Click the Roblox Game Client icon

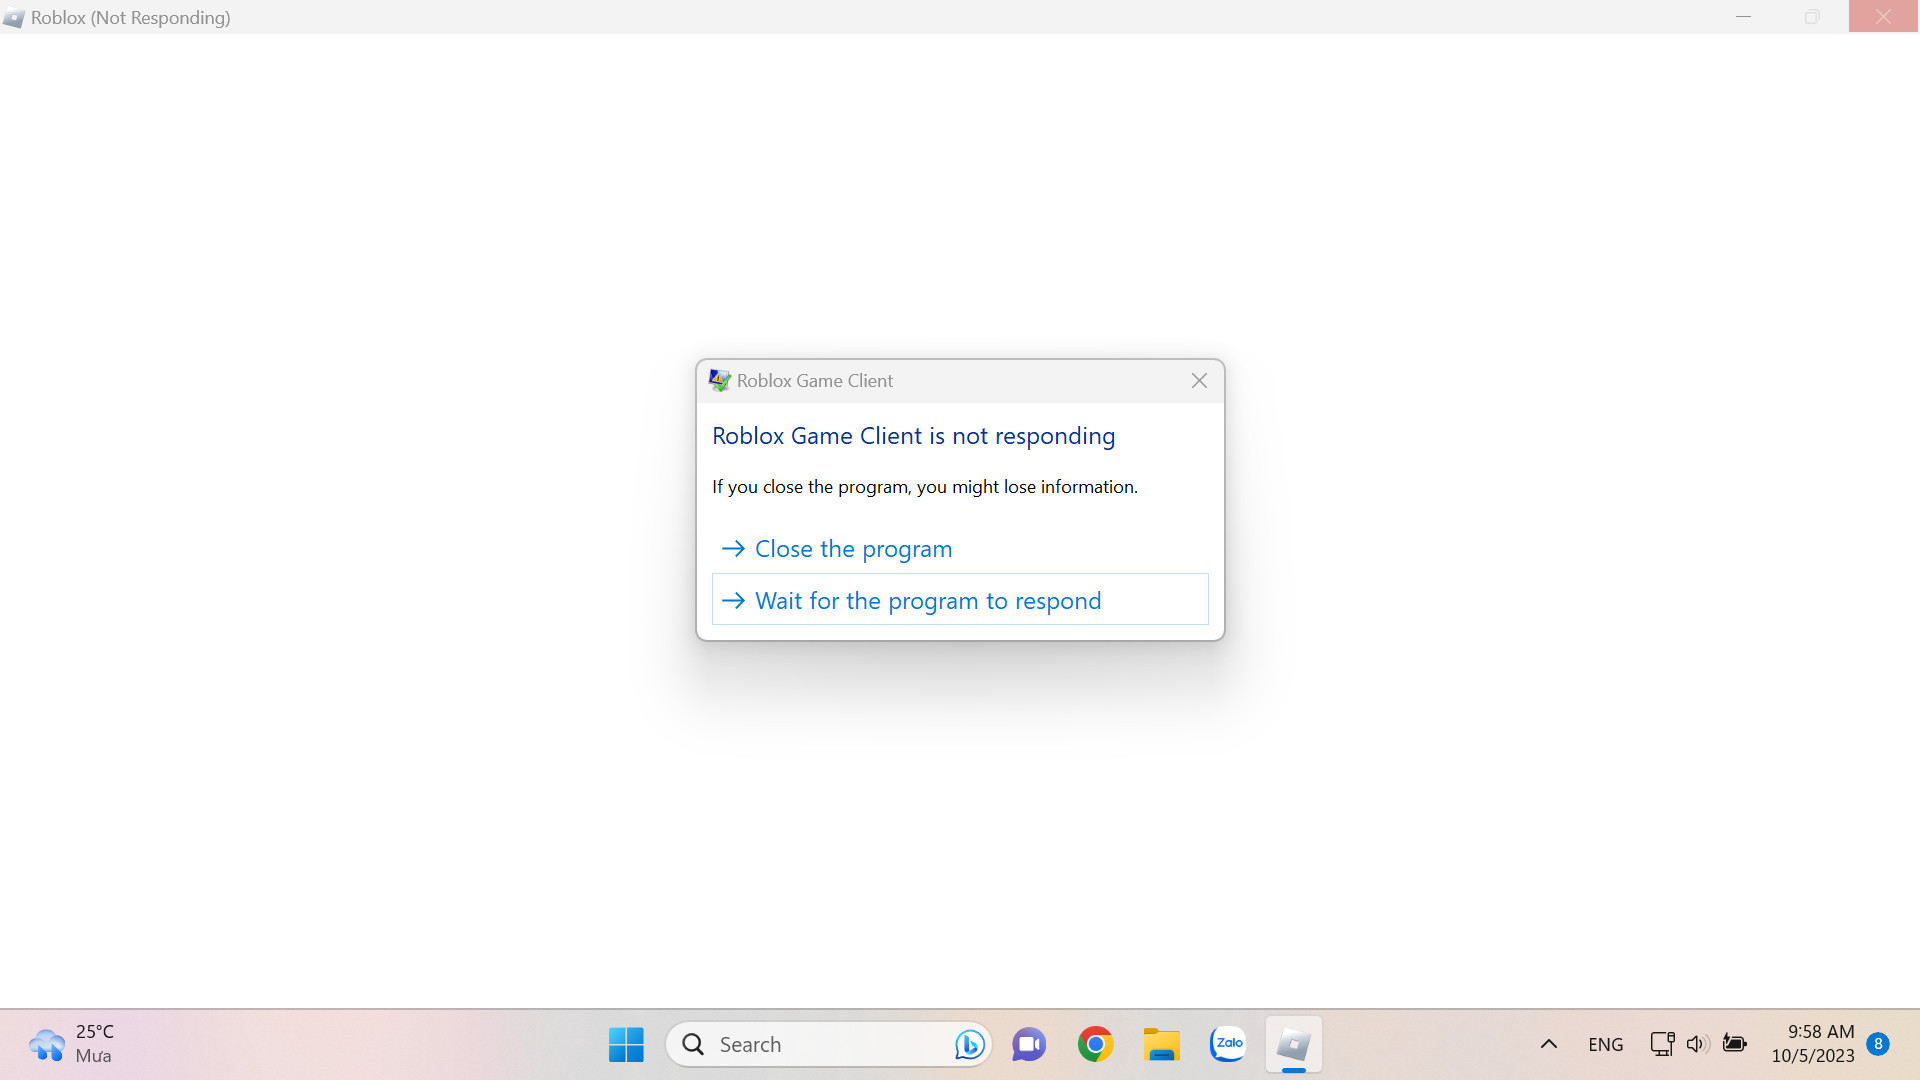click(x=720, y=381)
